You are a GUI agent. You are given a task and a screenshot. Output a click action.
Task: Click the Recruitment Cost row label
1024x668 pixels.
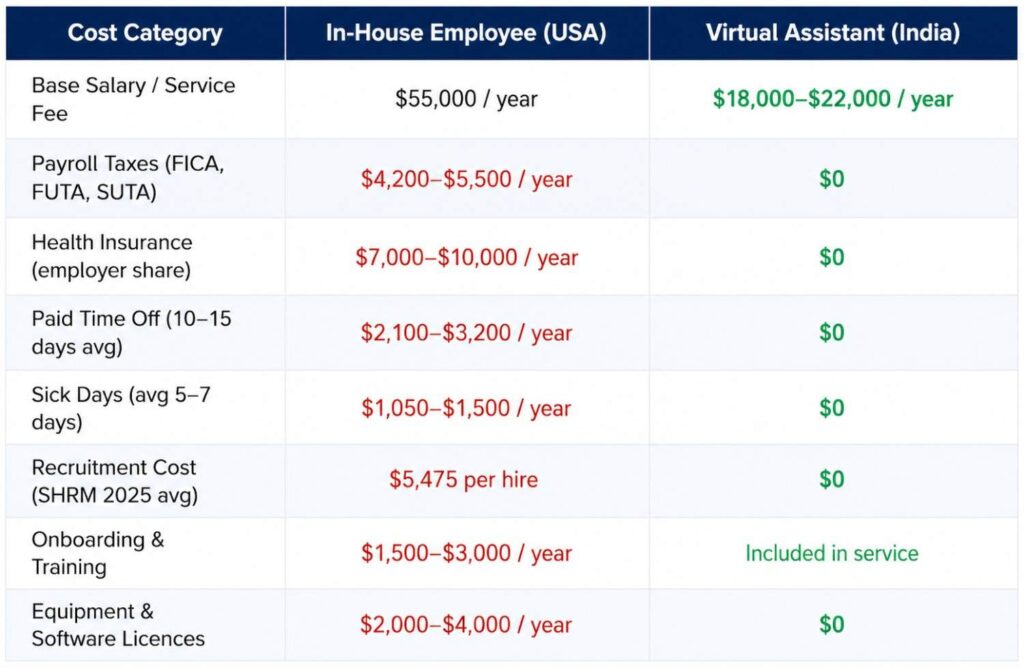click(x=114, y=480)
